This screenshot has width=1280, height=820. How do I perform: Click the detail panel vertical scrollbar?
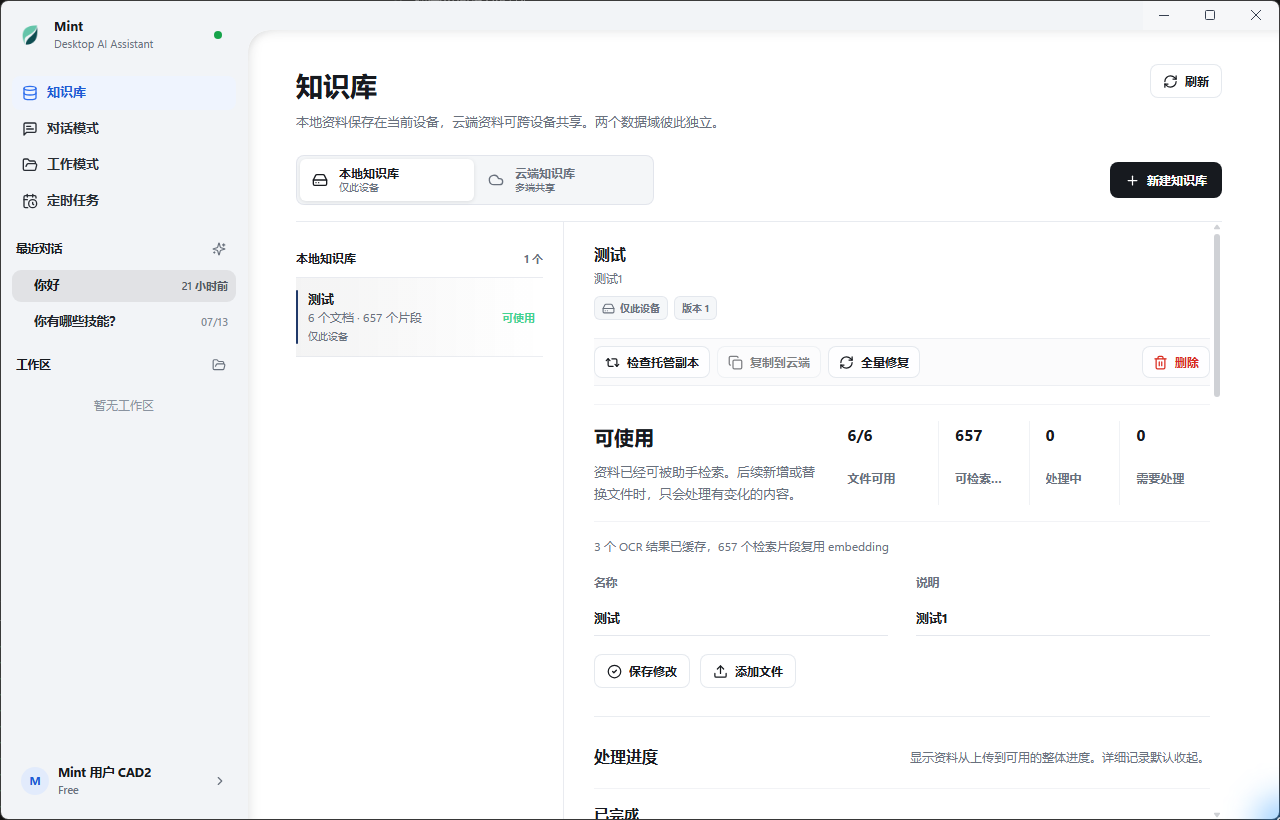point(1217,315)
